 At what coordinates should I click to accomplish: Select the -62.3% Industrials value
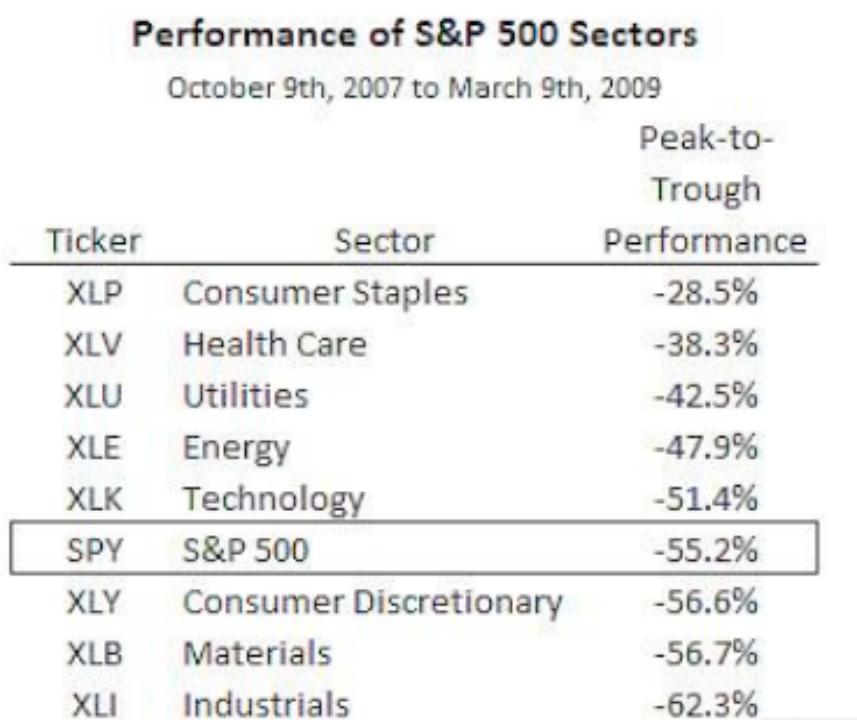(x=706, y=704)
